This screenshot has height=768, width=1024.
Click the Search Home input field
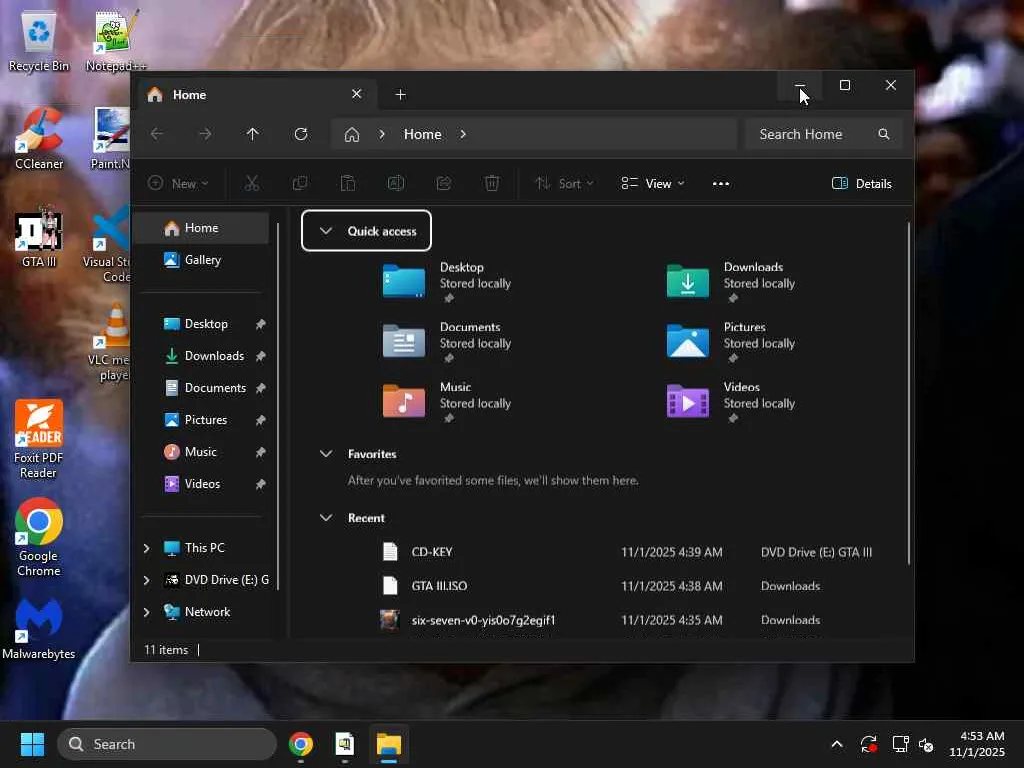click(x=812, y=134)
